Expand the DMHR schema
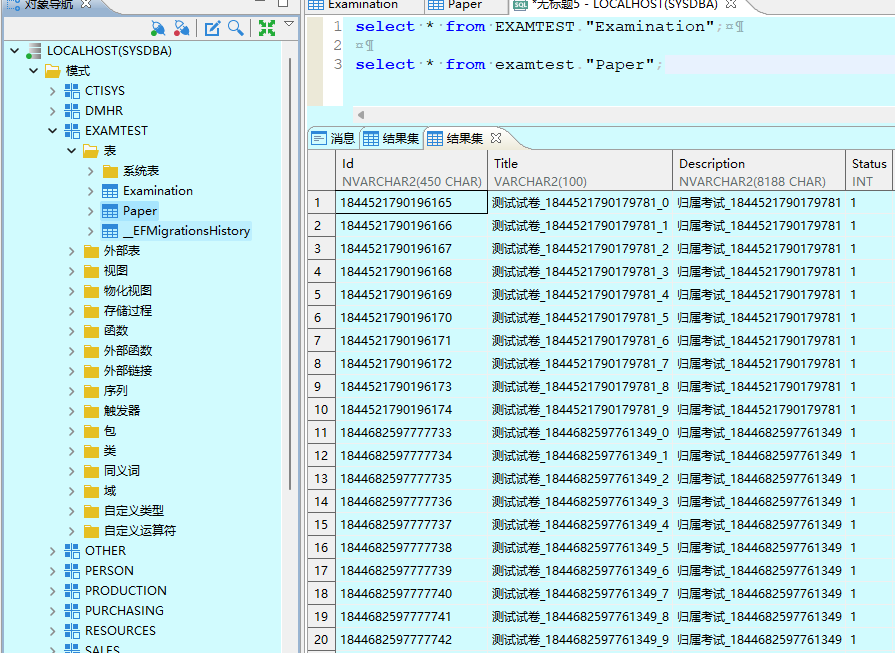The width and height of the screenshot is (895, 653). coord(53,111)
